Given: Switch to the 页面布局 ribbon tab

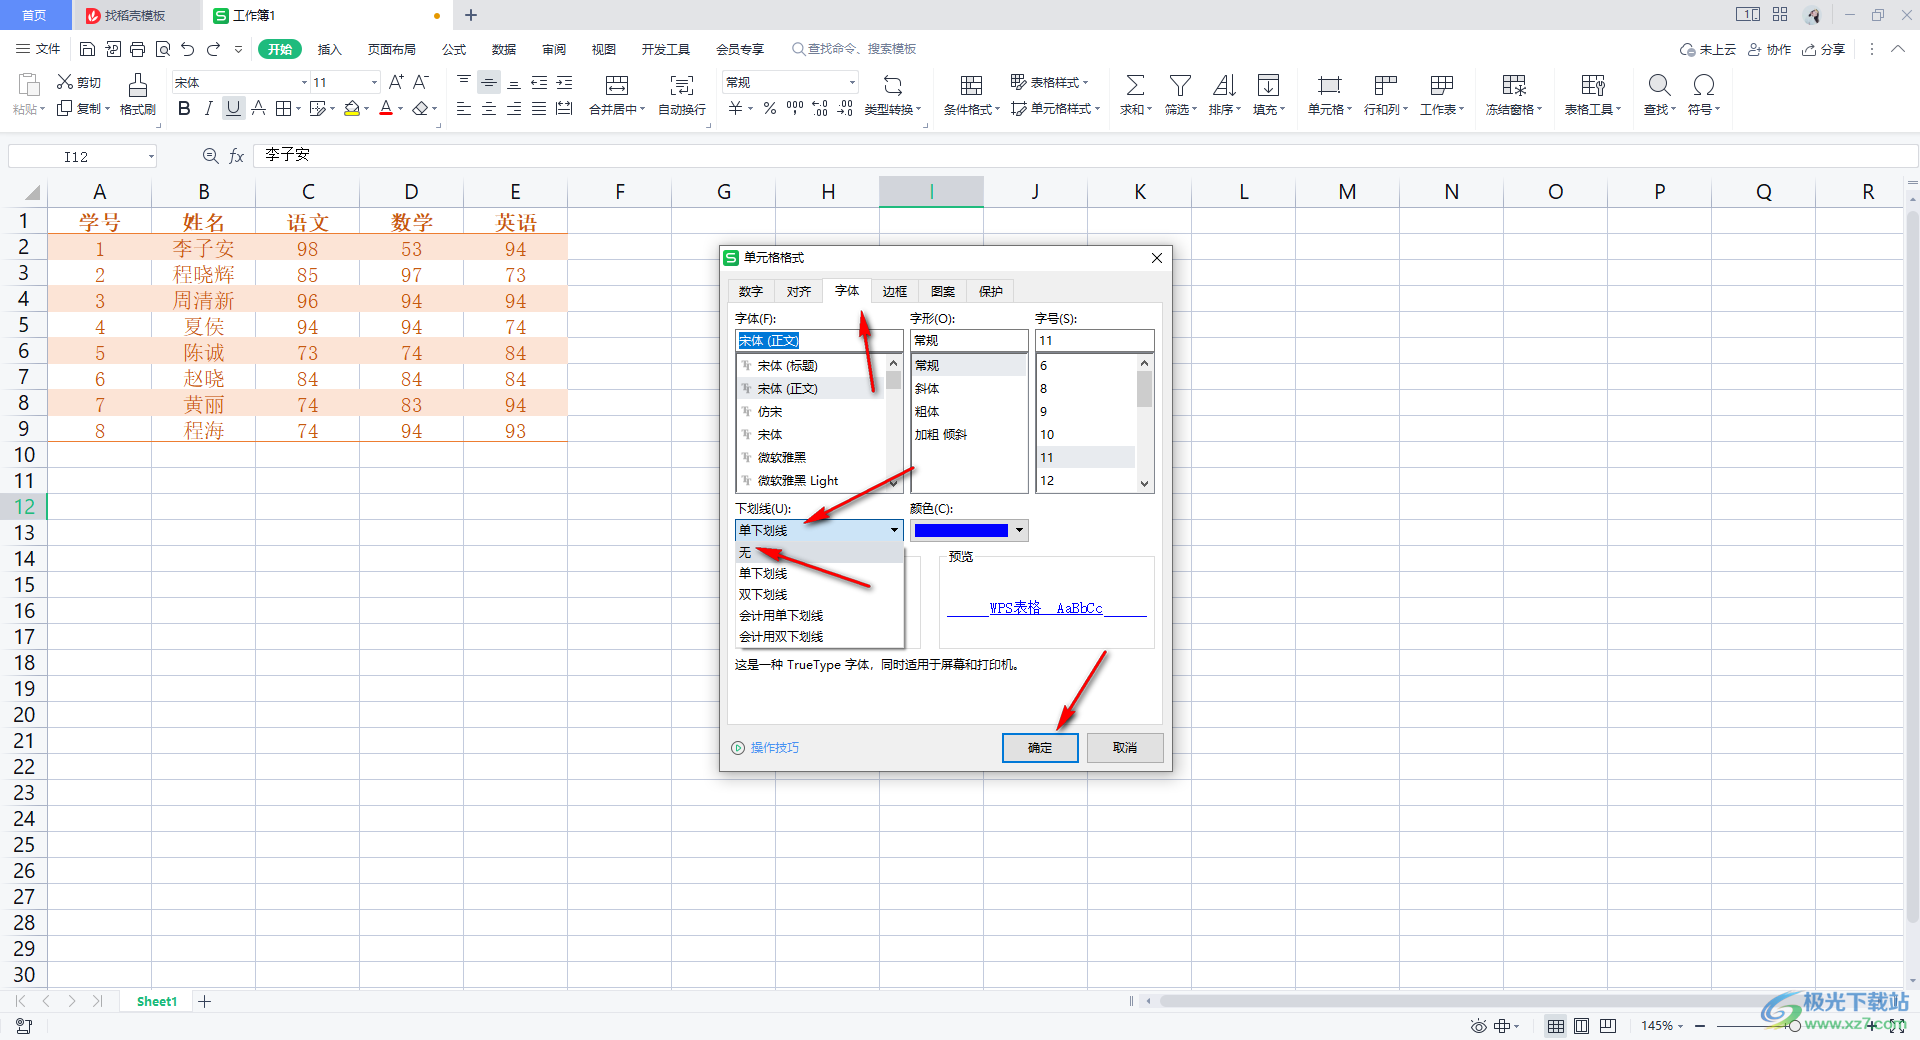Looking at the screenshot, I should pos(392,49).
